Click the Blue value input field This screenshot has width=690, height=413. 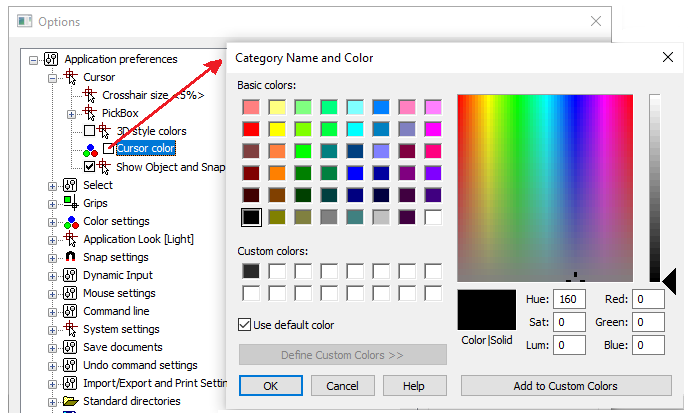tap(648, 345)
